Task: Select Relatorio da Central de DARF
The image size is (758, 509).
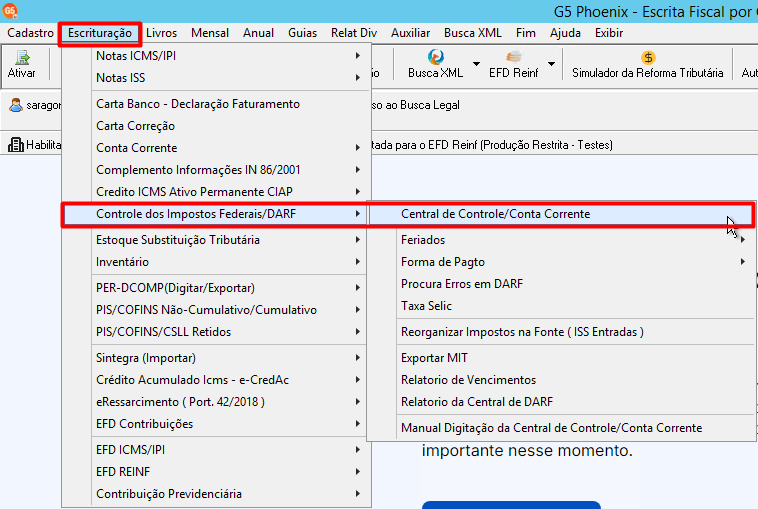Action: (x=561, y=402)
